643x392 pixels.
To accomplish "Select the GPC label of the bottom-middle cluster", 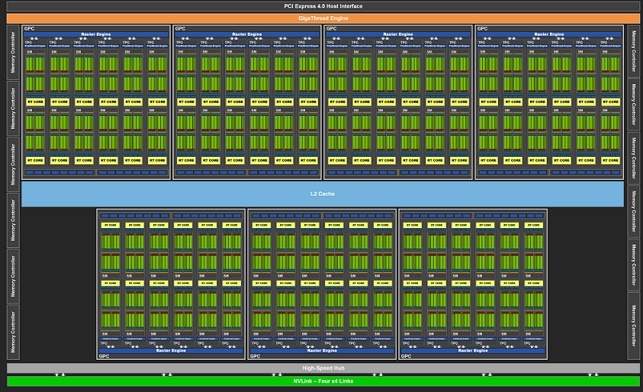I will (255, 356).
